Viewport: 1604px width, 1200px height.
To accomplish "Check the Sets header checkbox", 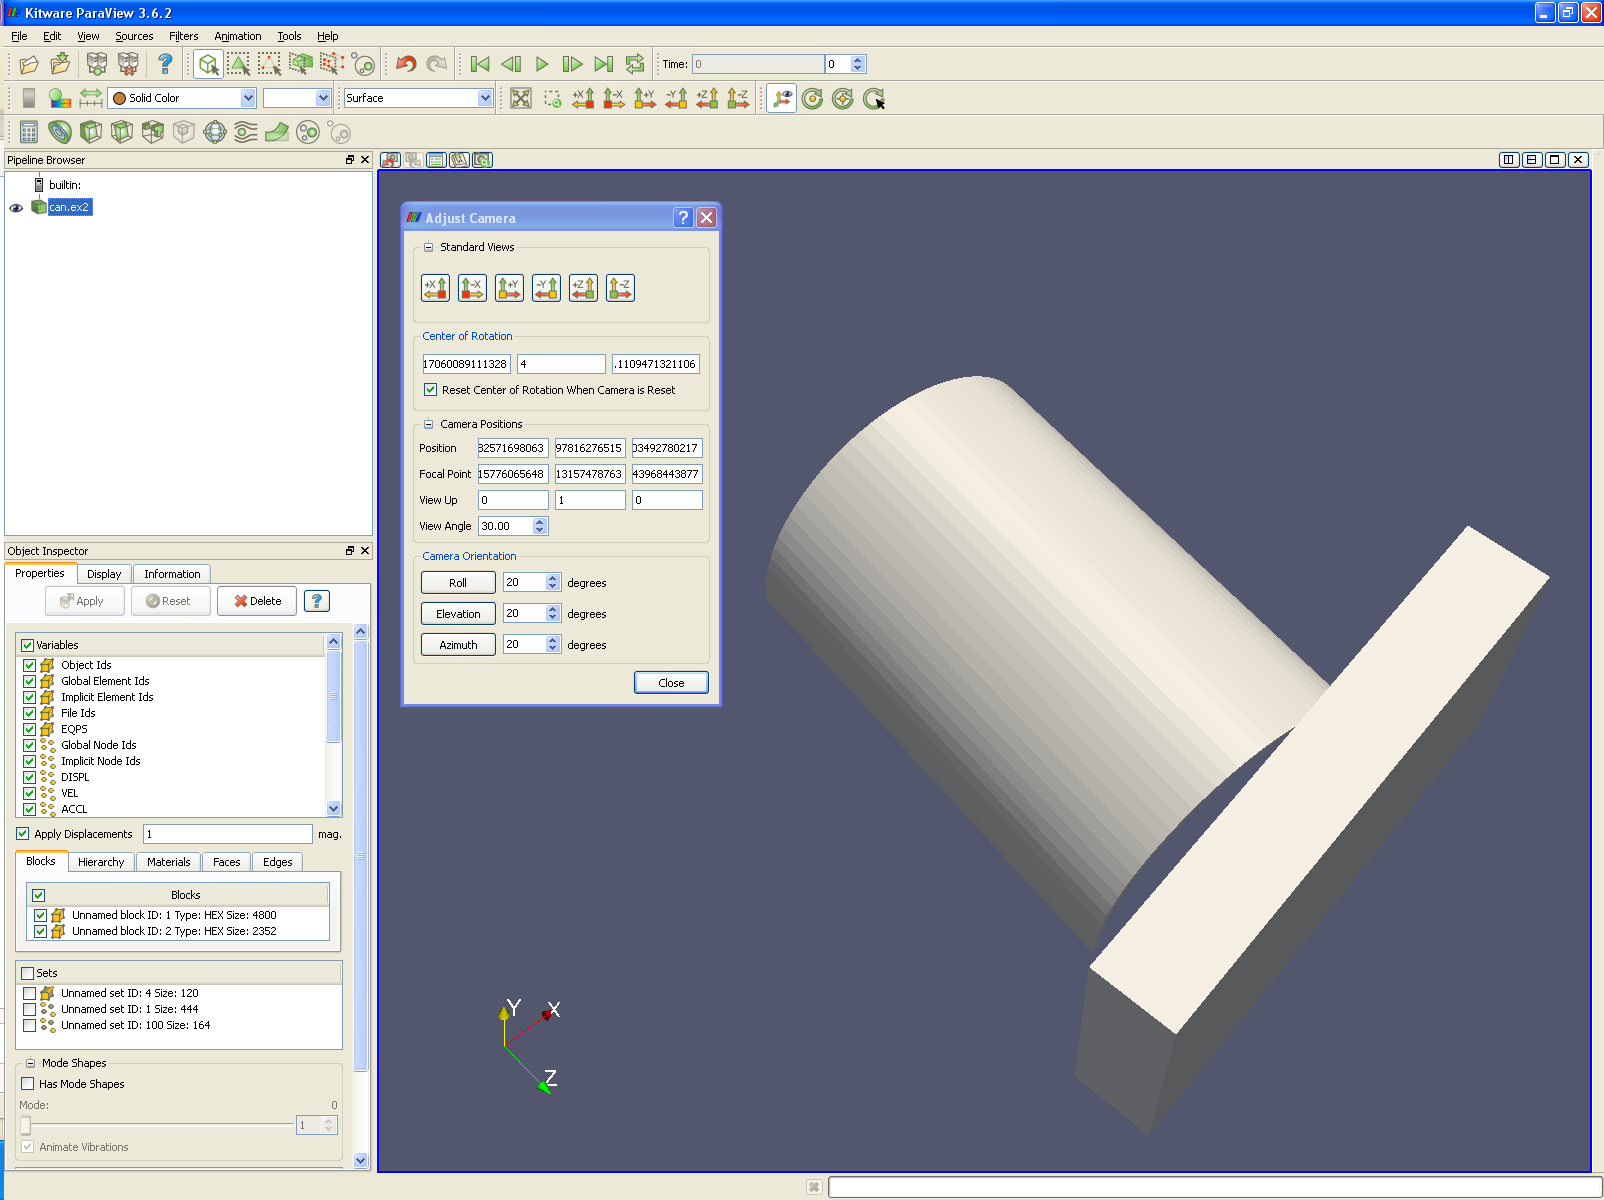I will point(27,973).
